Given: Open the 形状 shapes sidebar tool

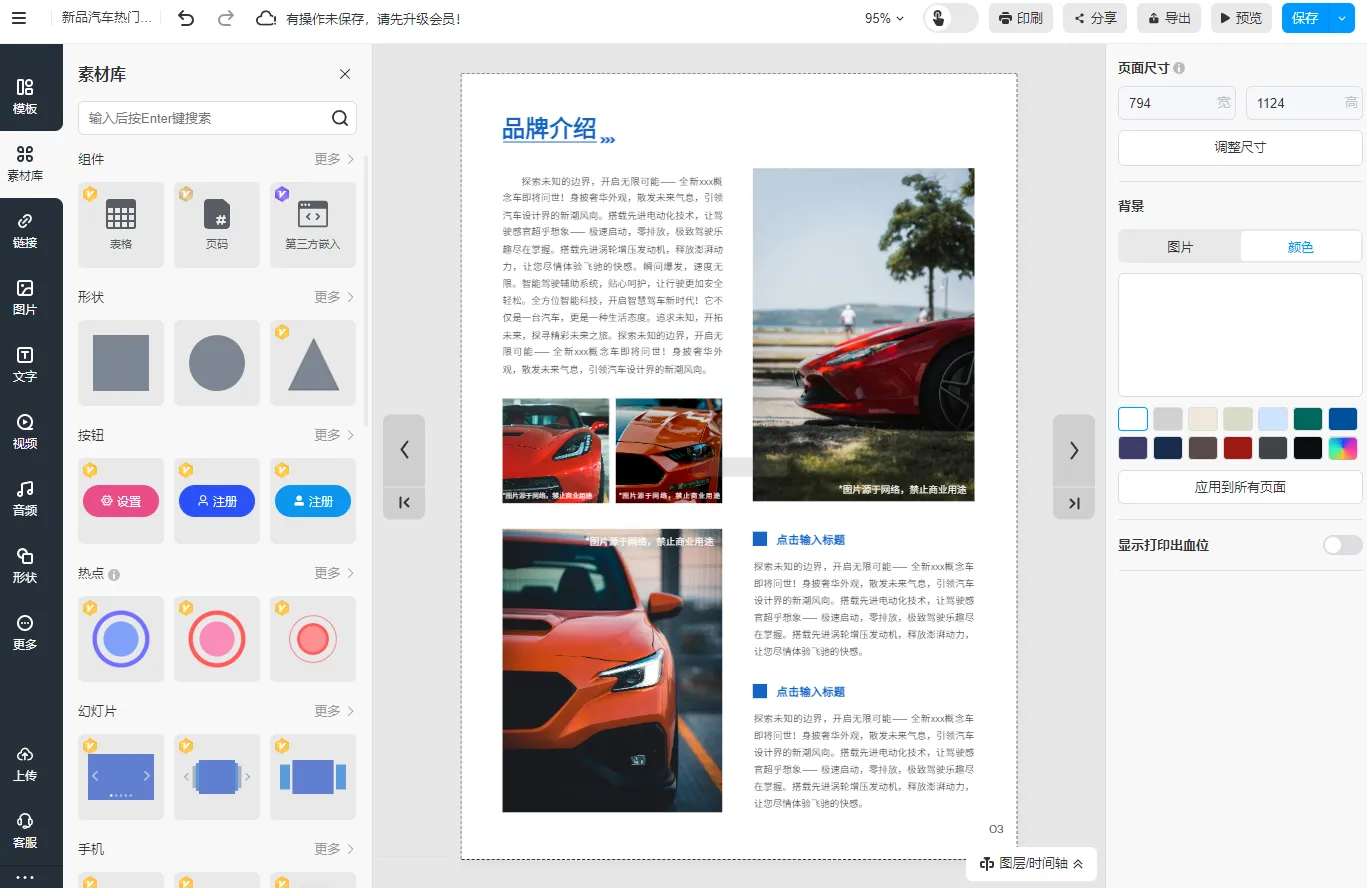Looking at the screenshot, I should (x=25, y=566).
